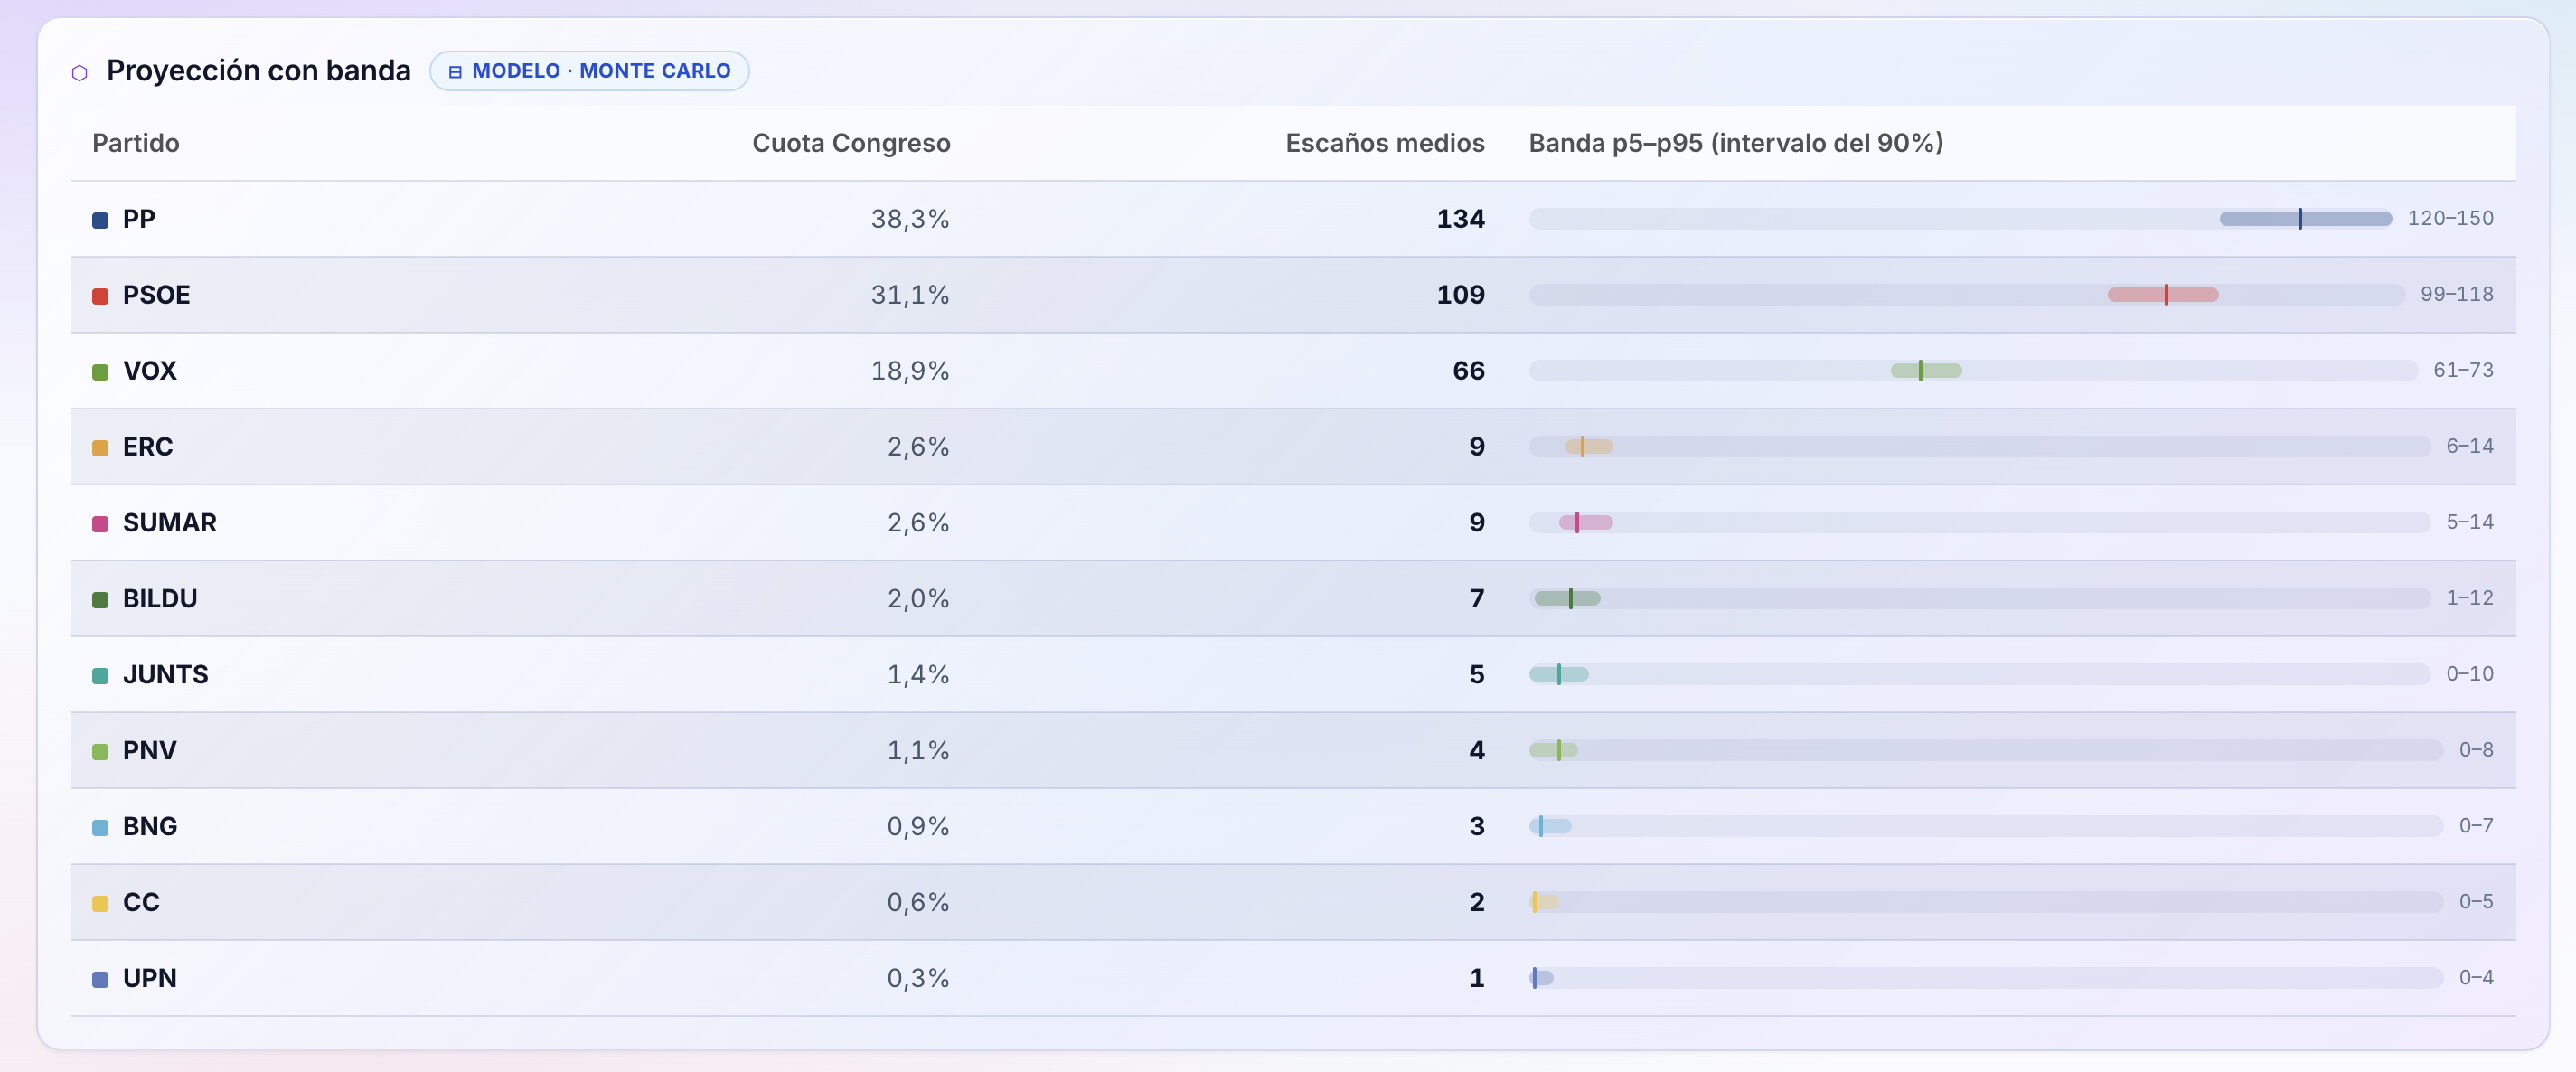
Task: Click the SUMAR pink color square
Action: pos(100,524)
